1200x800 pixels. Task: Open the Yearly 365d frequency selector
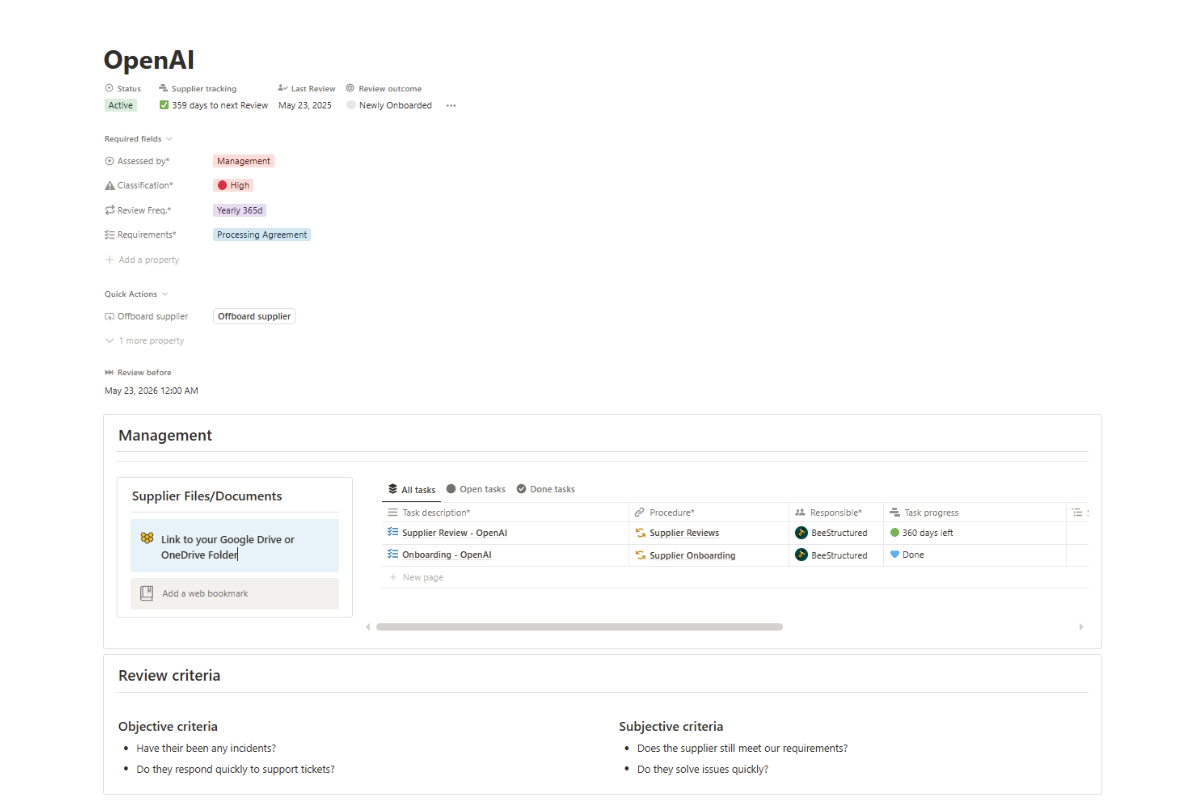click(240, 210)
